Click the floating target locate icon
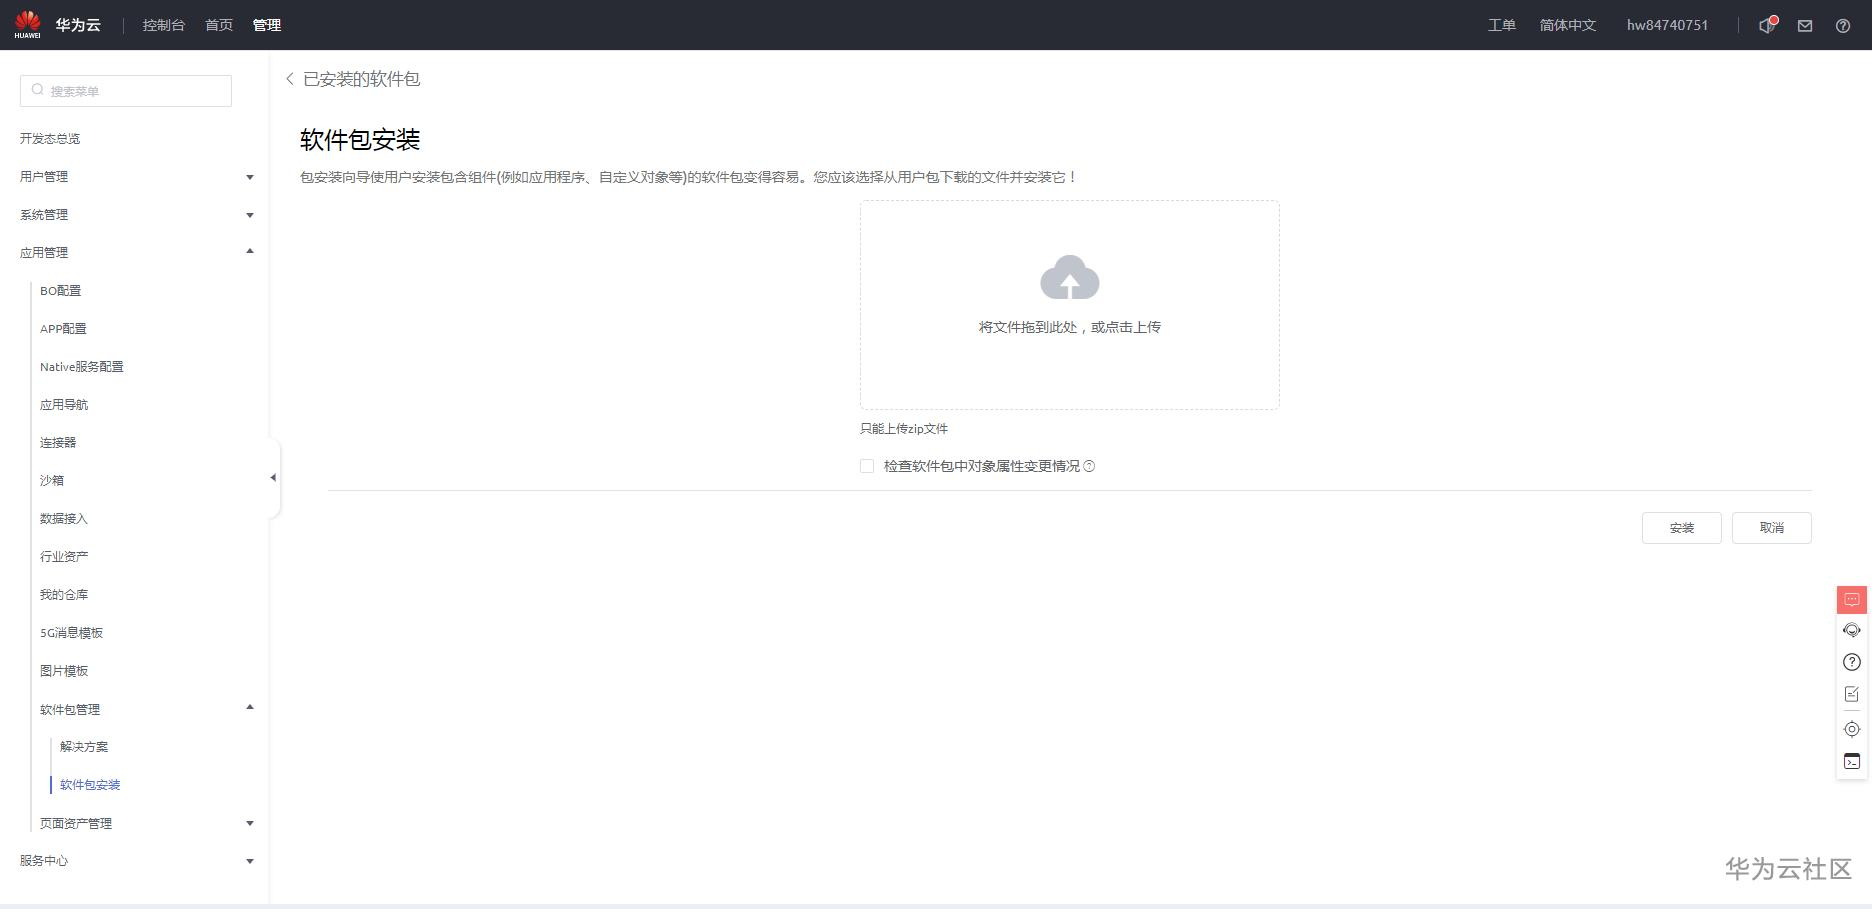Screen dimensions: 1872x909 click(1852, 729)
